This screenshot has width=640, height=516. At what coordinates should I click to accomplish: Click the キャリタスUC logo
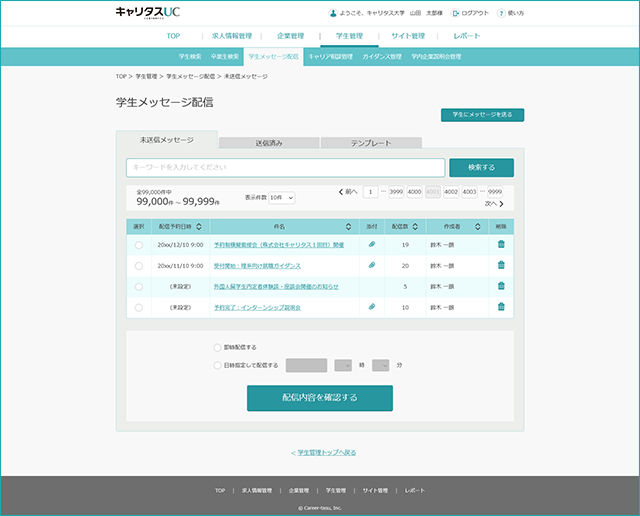[147, 12]
